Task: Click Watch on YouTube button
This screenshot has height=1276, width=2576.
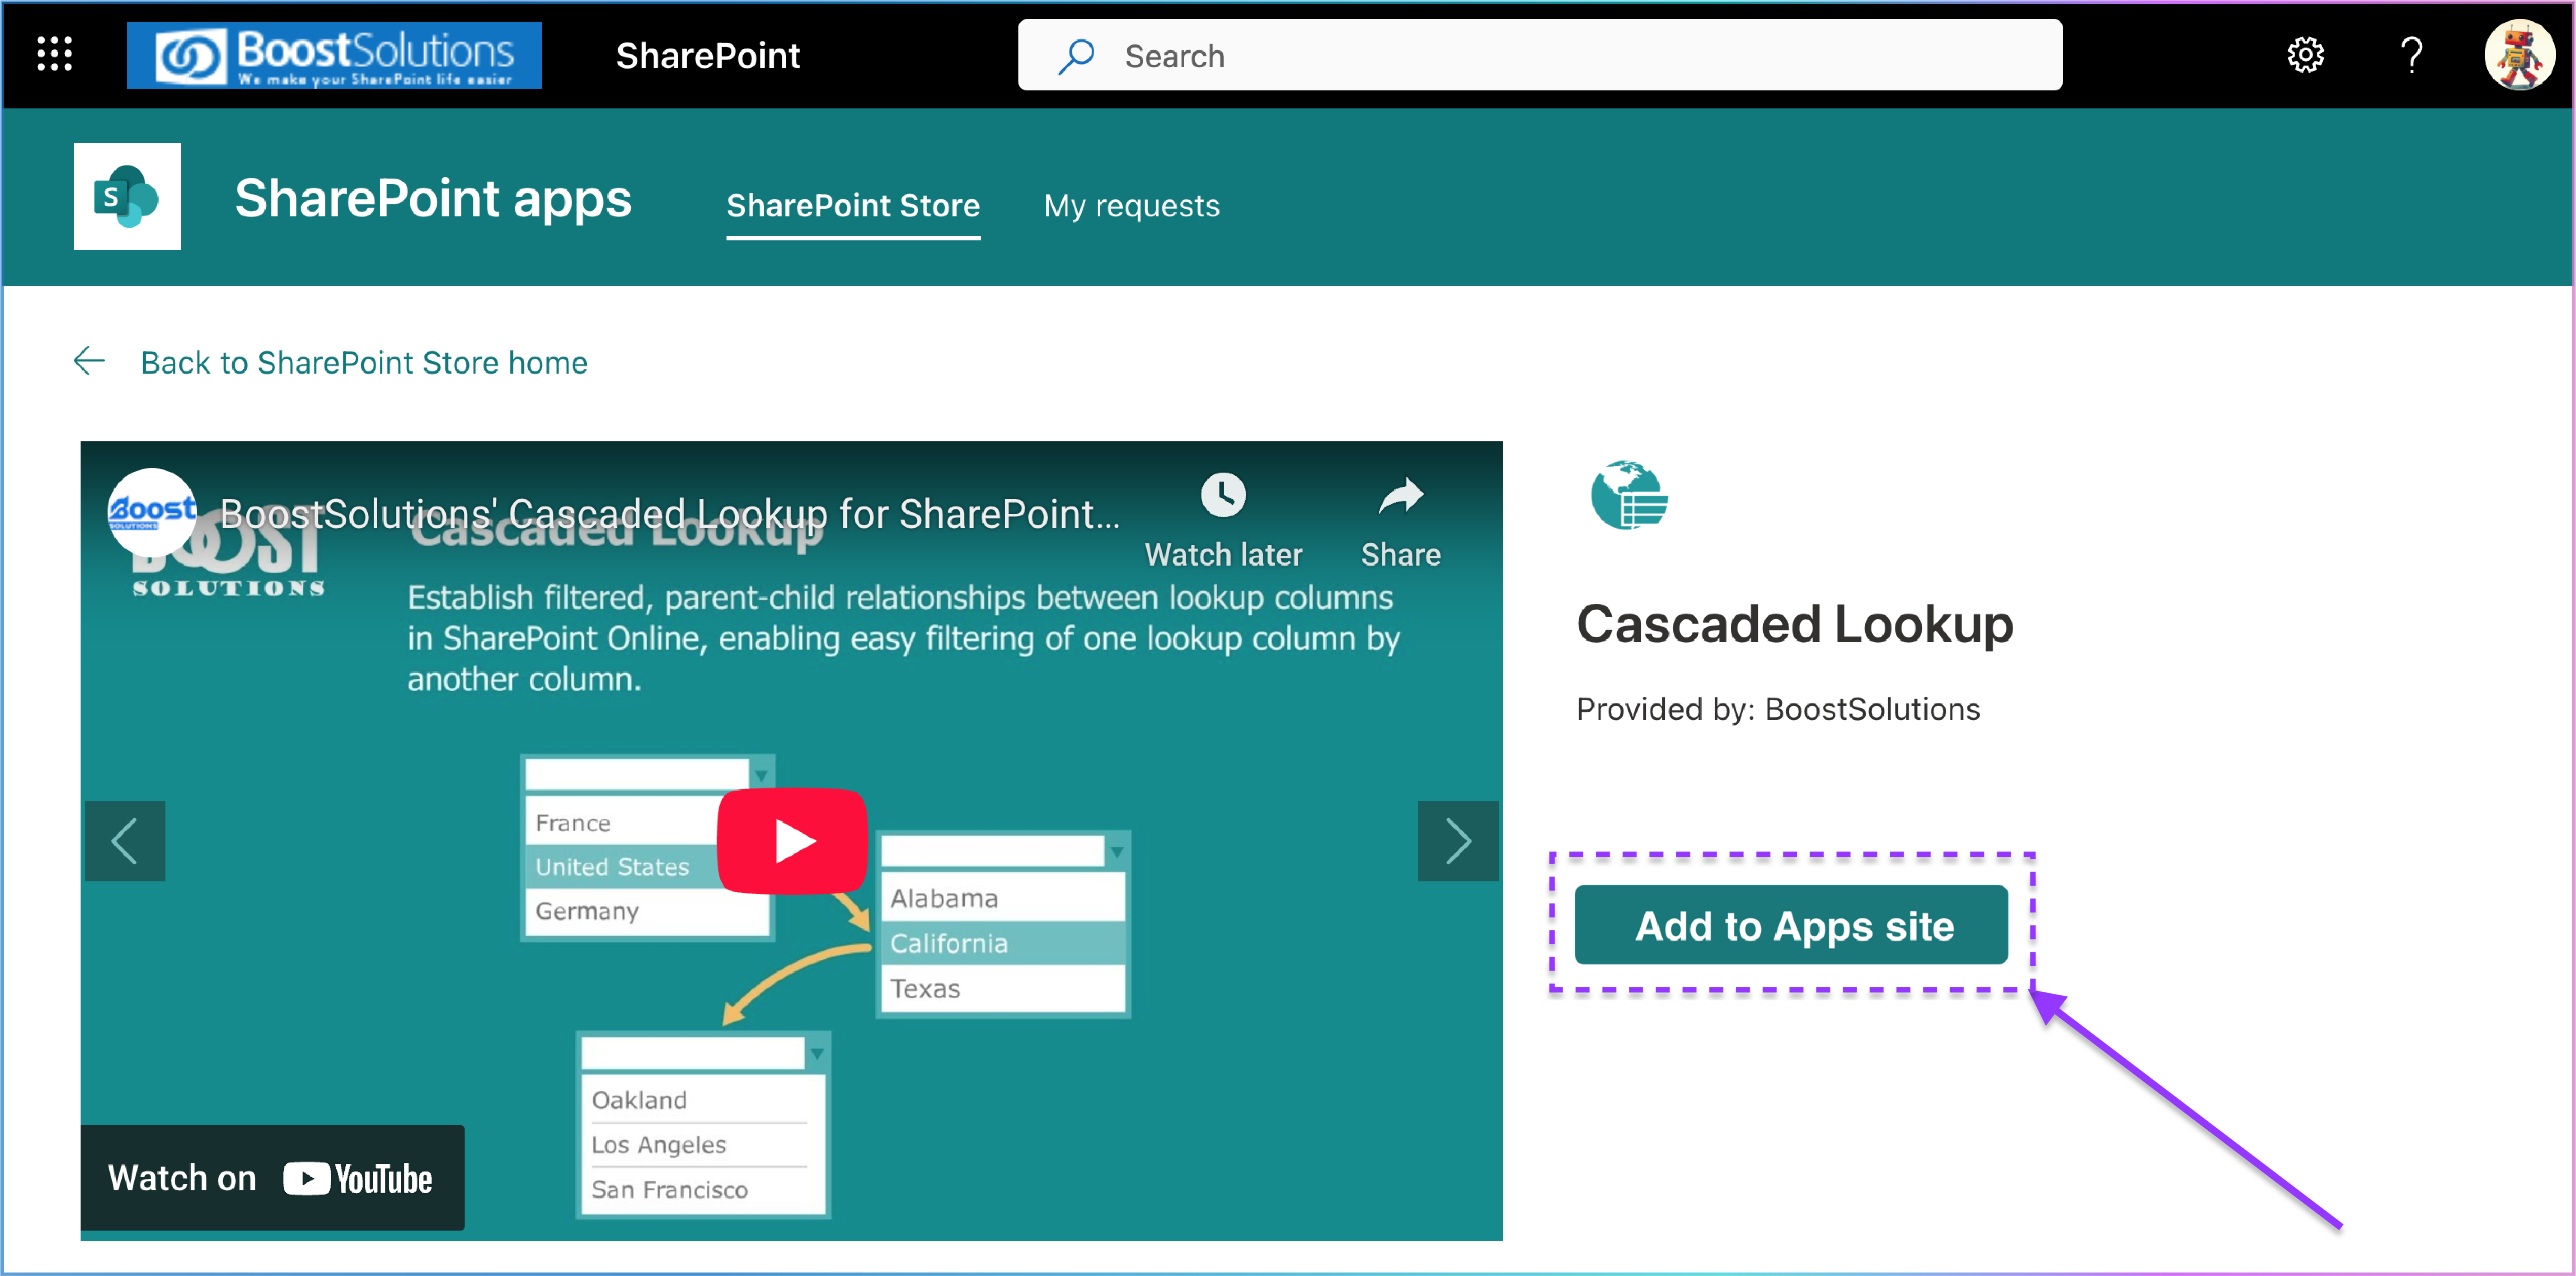Action: click(x=272, y=1177)
